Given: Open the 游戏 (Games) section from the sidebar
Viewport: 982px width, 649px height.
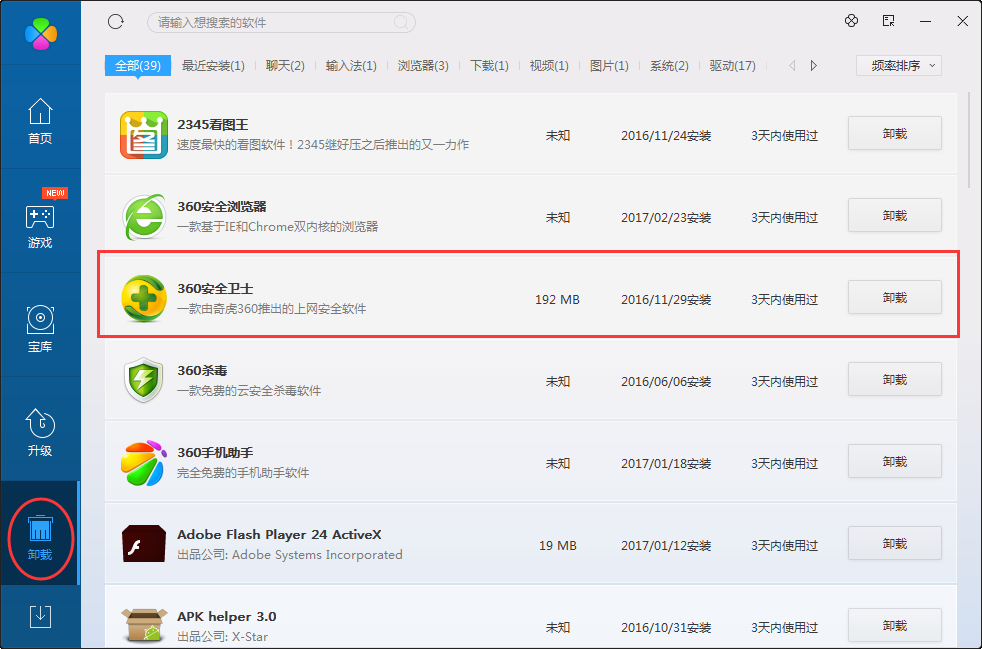Looking at the screenshot, I should click(40, 218).
